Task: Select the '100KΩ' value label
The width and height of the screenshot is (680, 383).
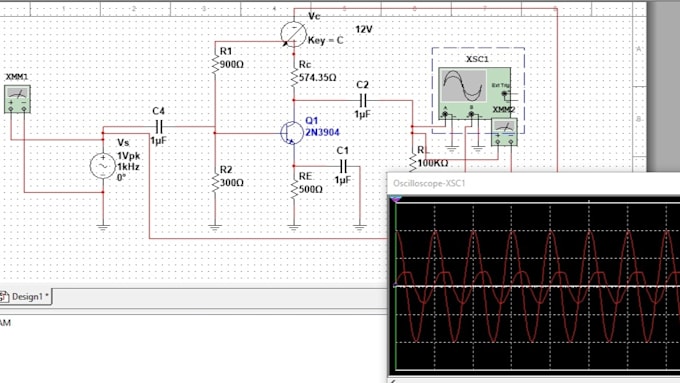Action: [x=432, y=164]
